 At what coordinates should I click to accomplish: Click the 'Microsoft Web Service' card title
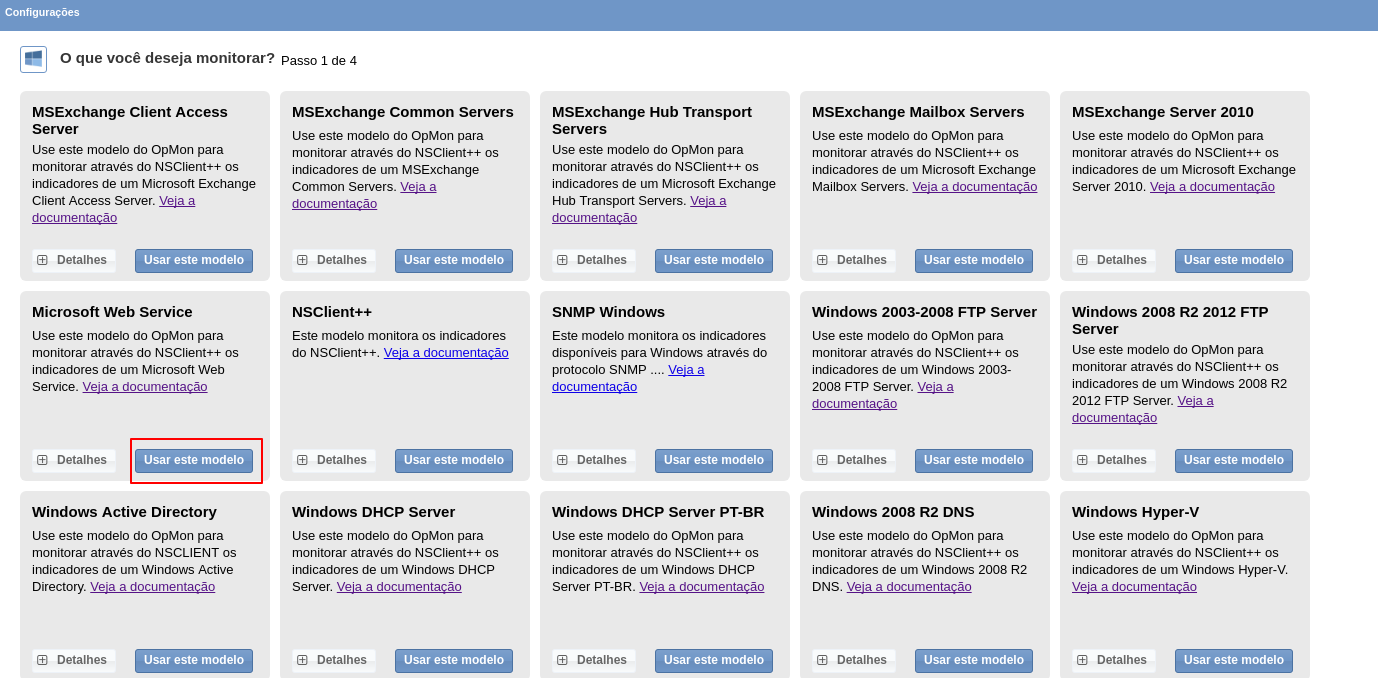[x=112, y=312]
